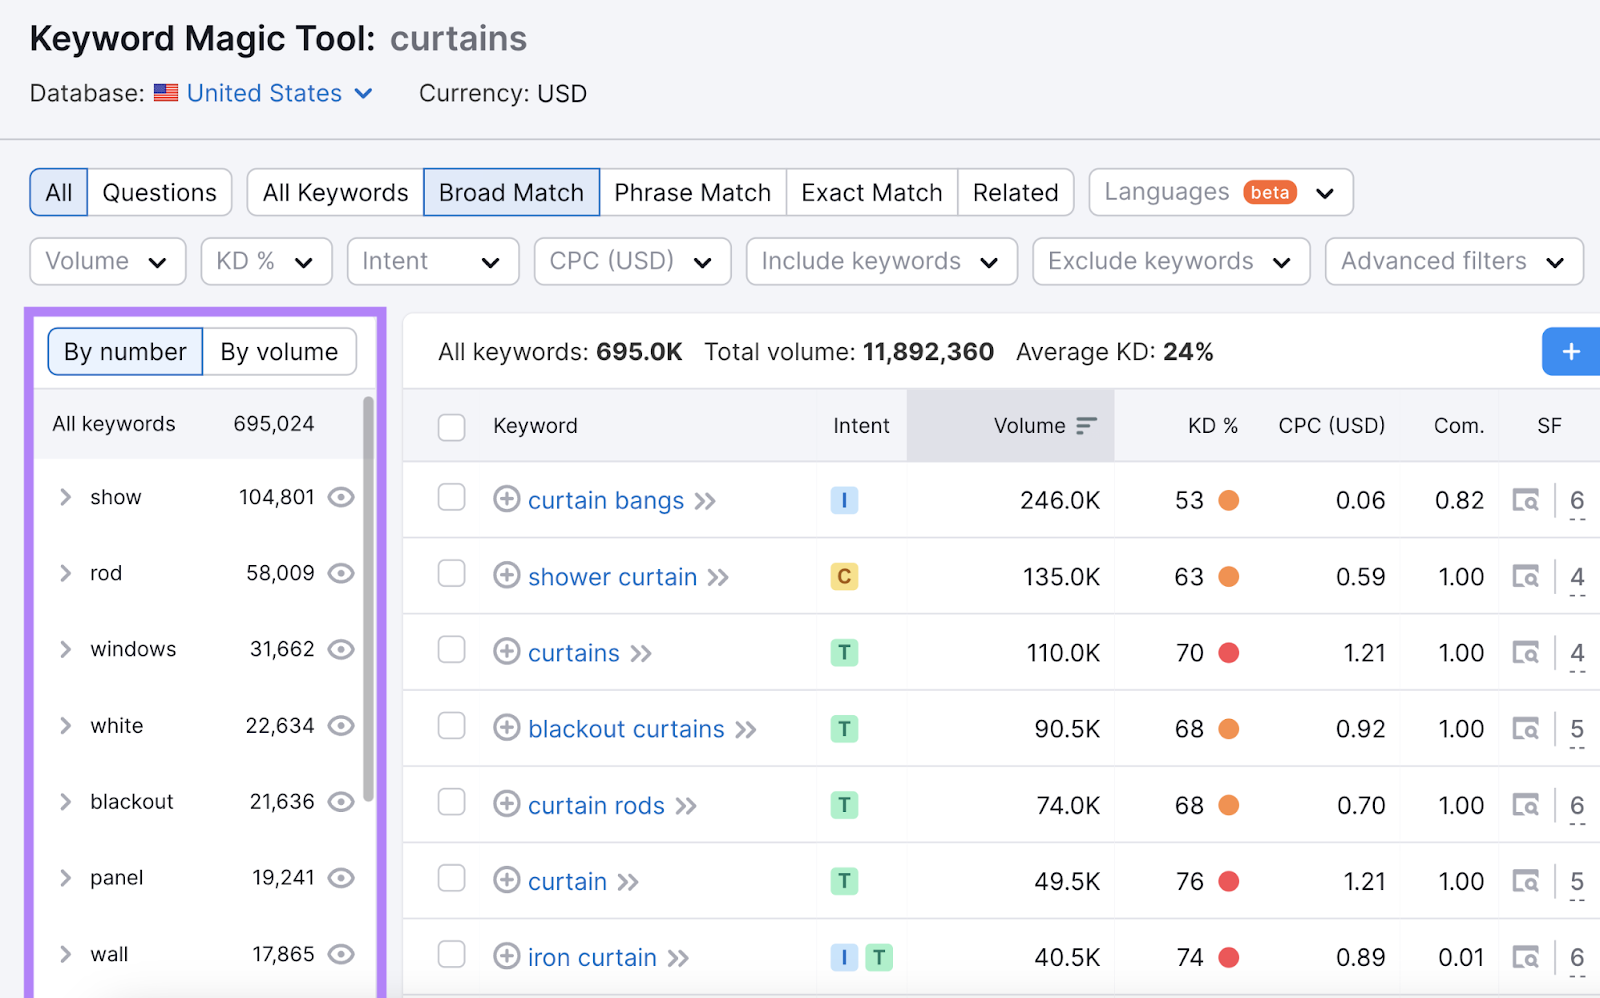This screenshot has width=1600, height=998.
Task: Open SERP view icon for iron curtain row
Action: click(1525, 958)
